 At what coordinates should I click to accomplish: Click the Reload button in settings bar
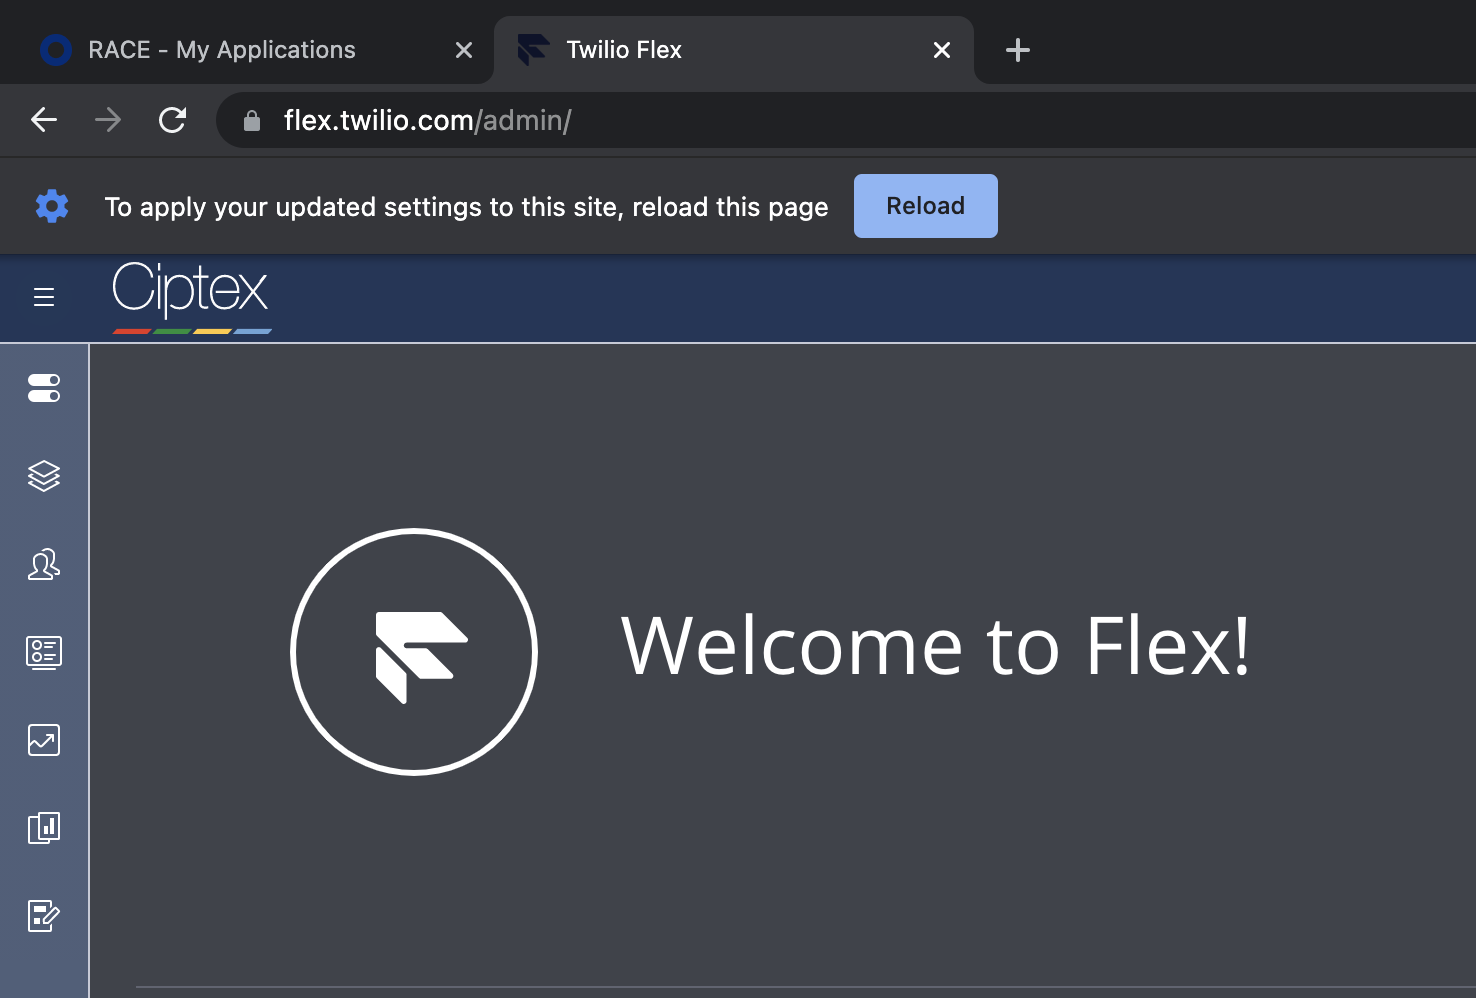925,206
